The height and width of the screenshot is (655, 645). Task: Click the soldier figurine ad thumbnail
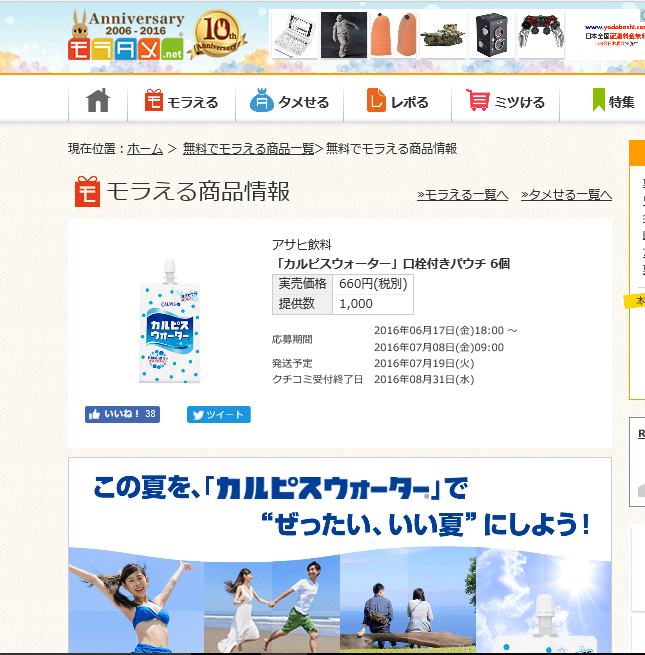point(344,35)
